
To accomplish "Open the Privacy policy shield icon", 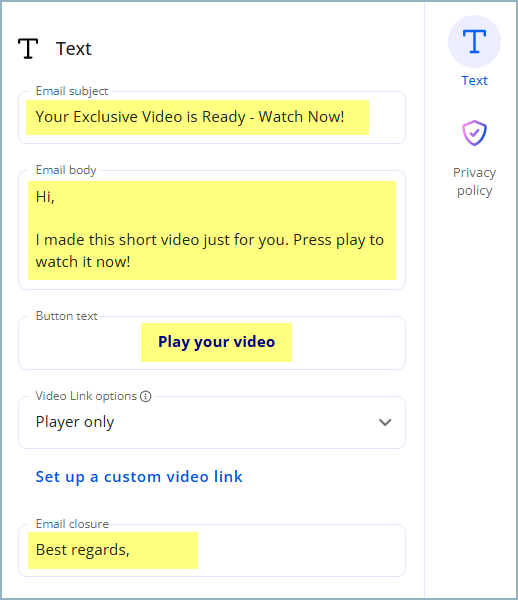I will pyautogui.click(x=474, y=133).
